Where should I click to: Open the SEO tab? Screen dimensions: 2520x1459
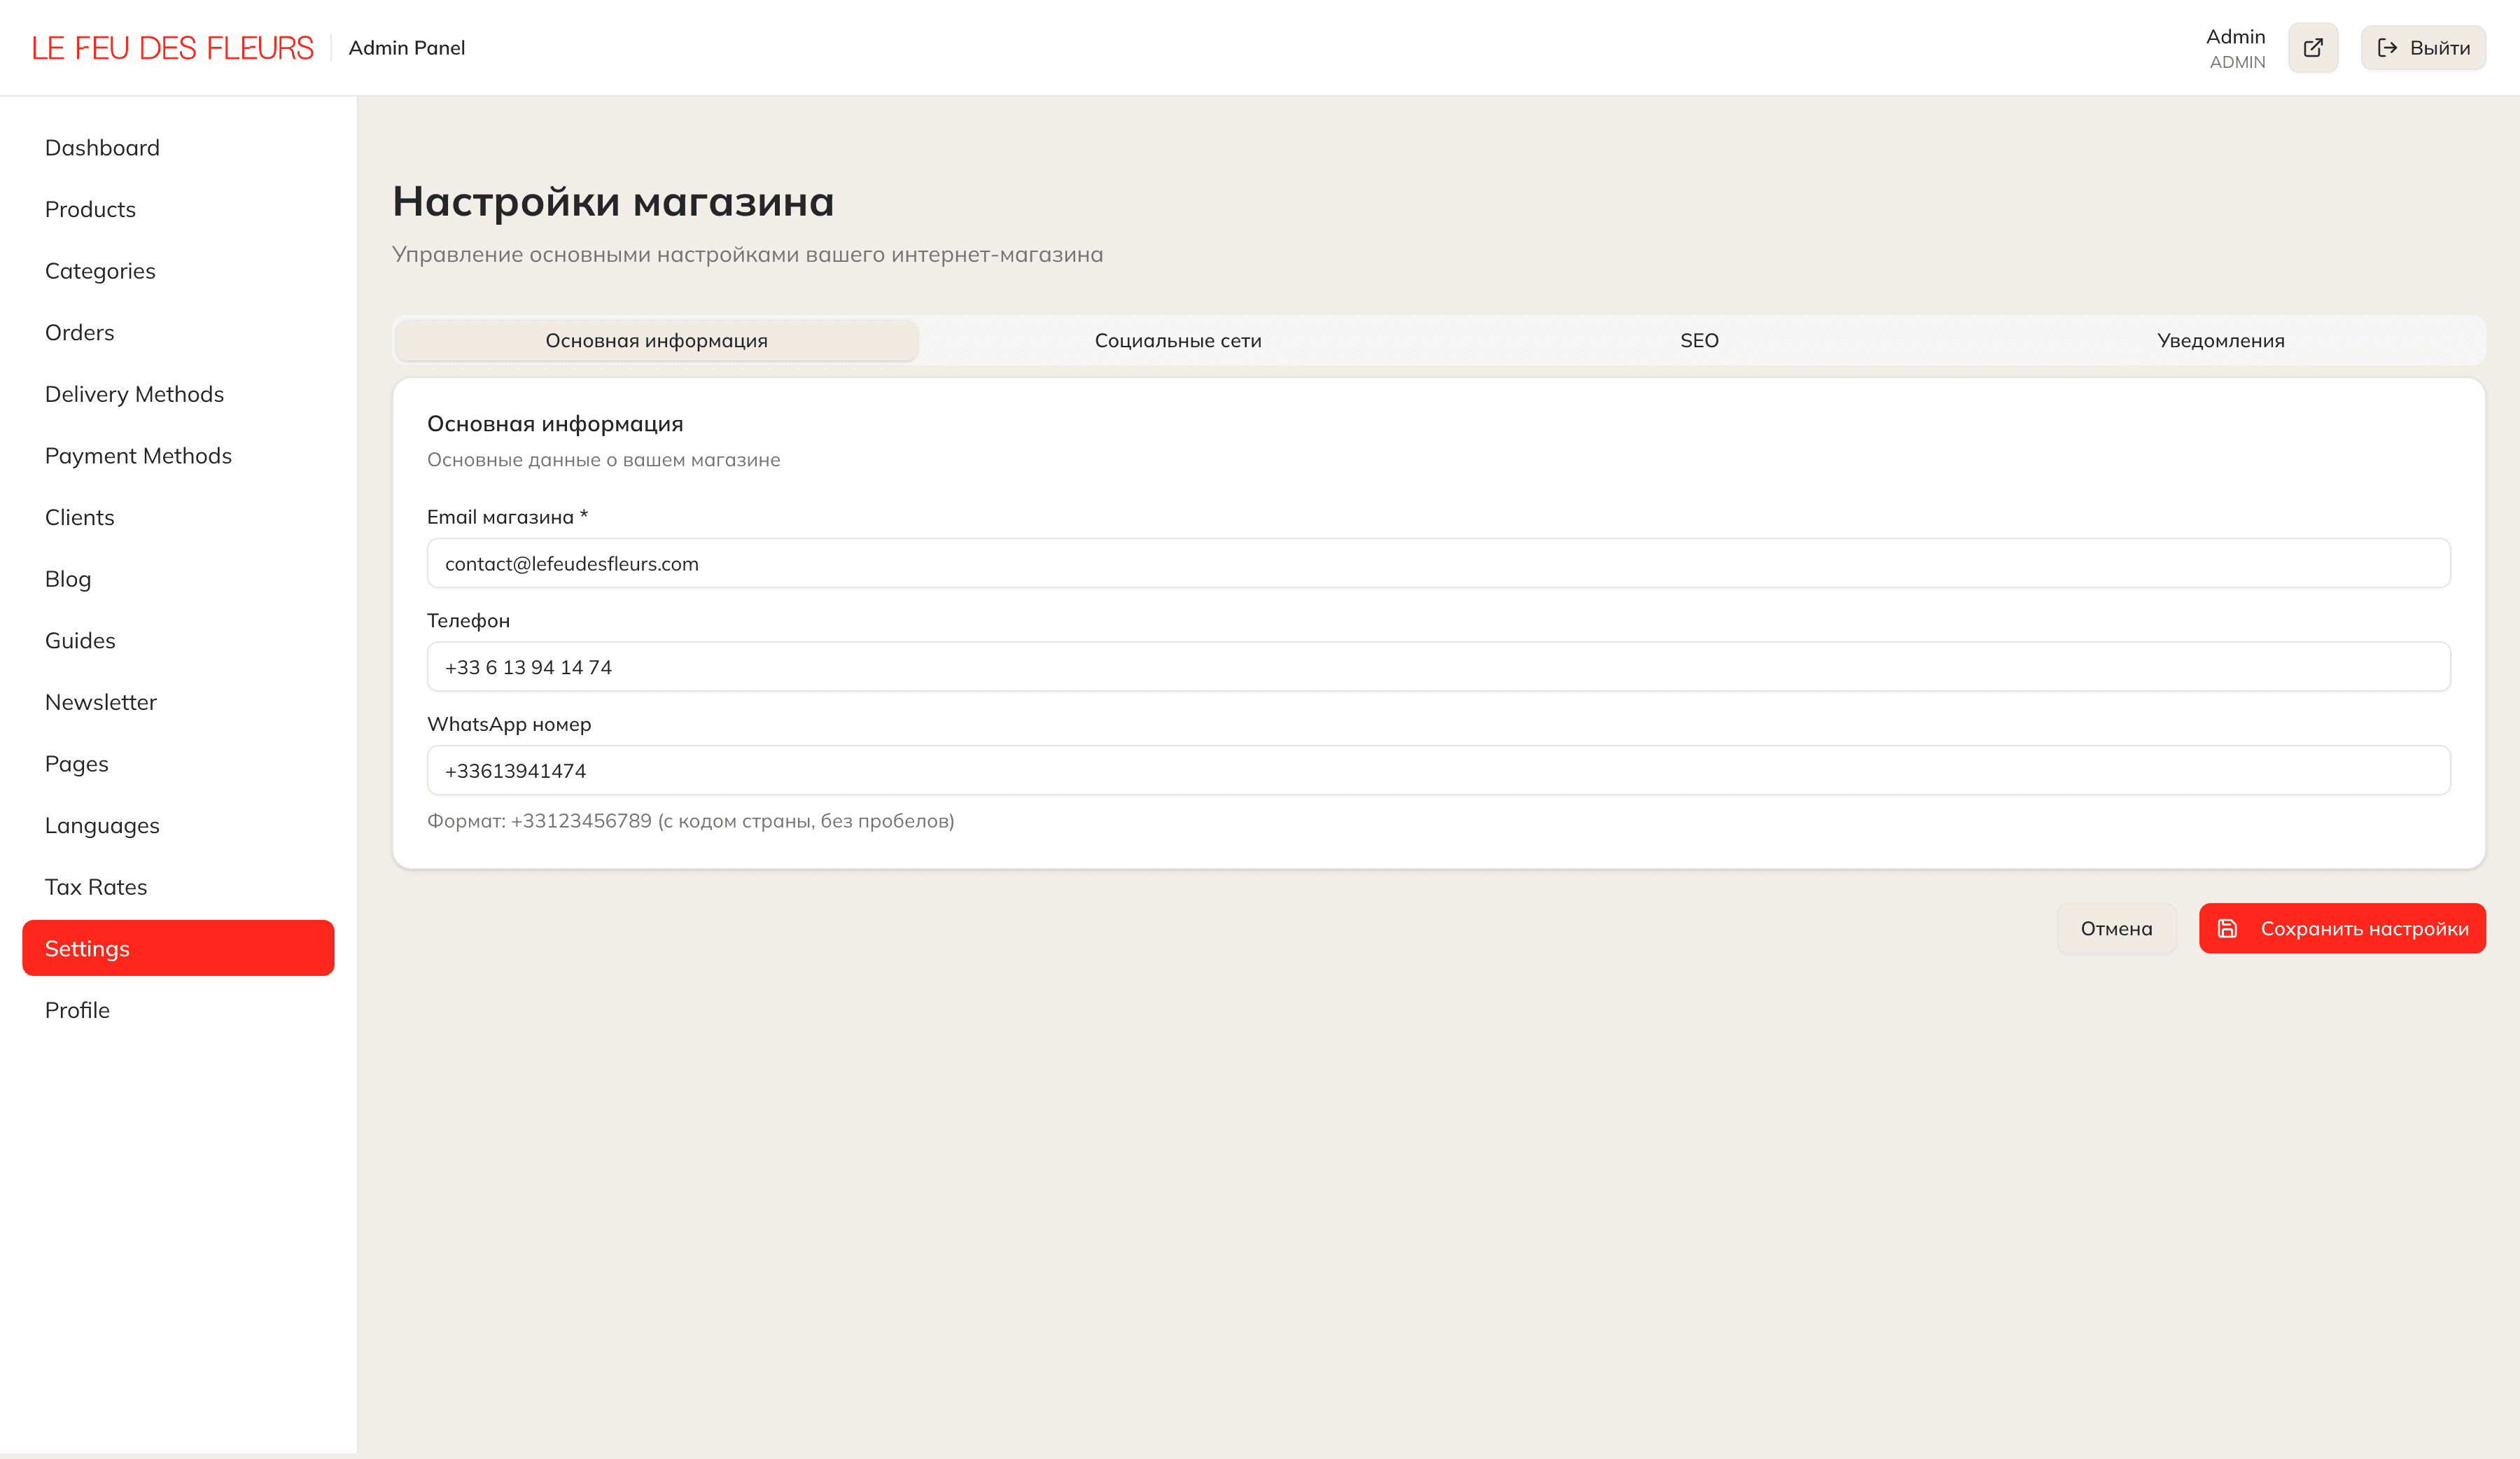pos(1698,340)
